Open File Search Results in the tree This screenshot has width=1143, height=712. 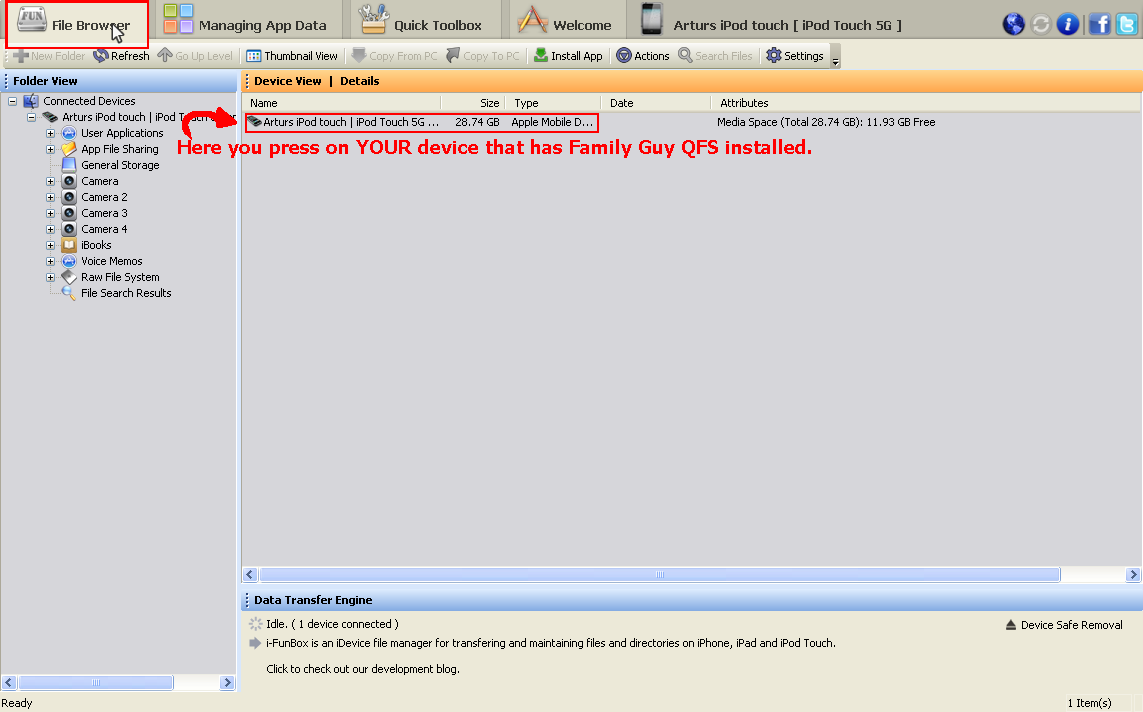pyautogui.click(x=126, y=294)
